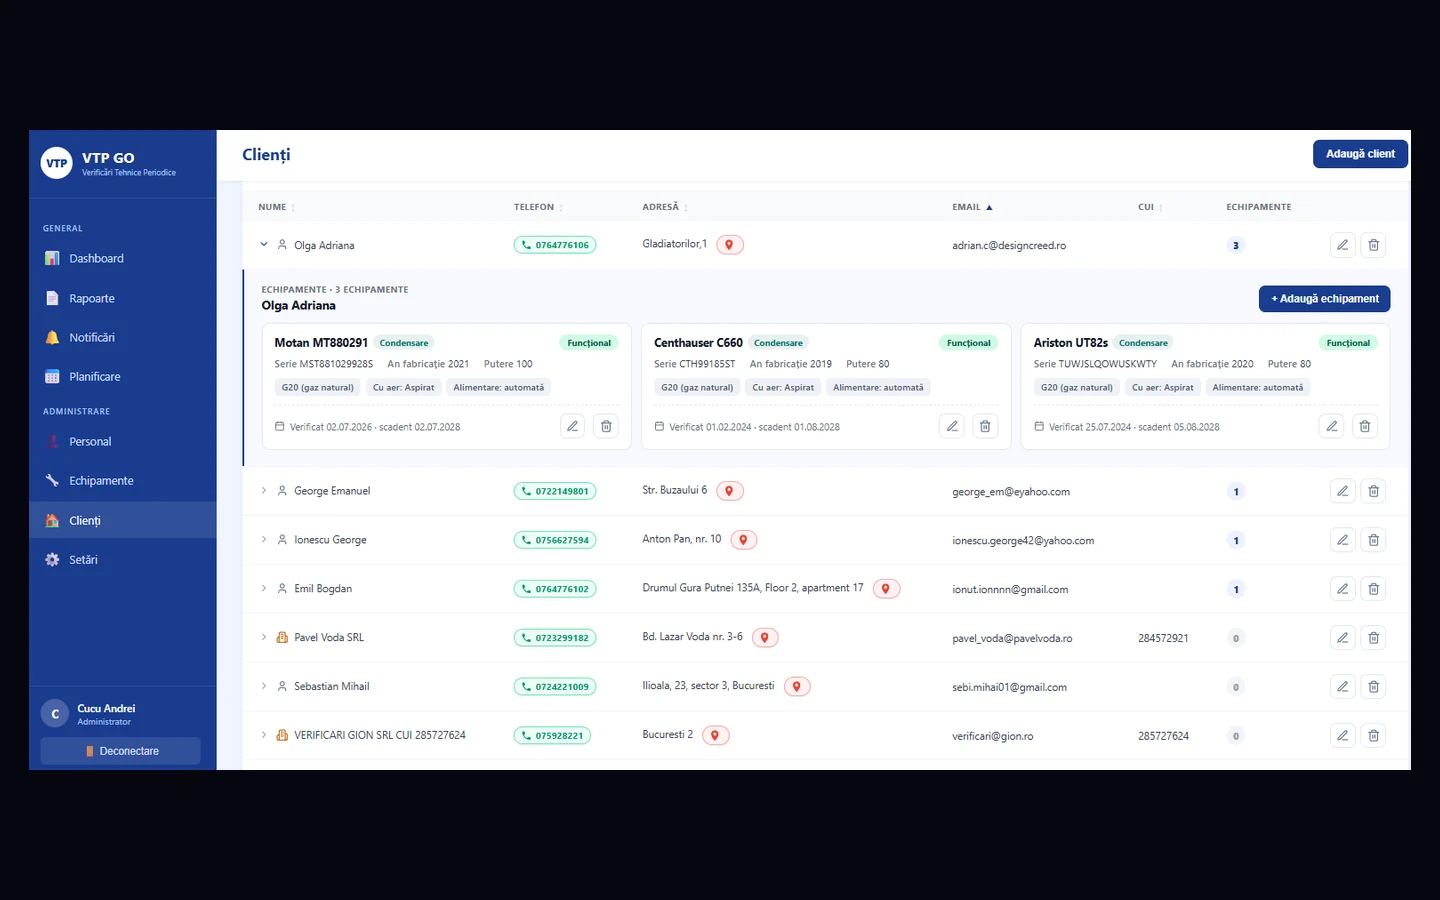Open map pin for Drumul Gura Putnei address
1440x900 pixels.
point(886,589)
